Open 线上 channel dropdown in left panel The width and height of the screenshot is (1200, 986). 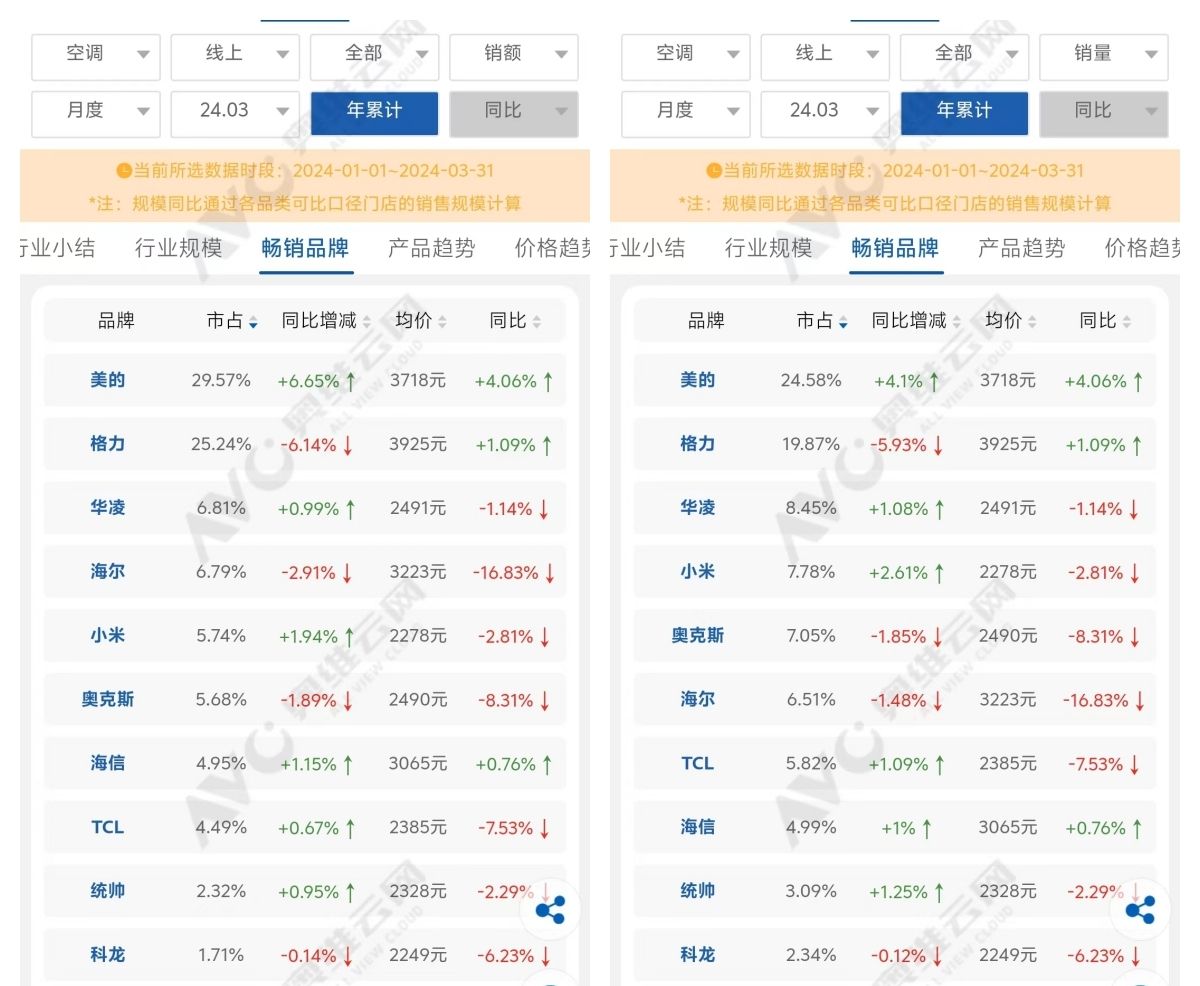click(x=235, y=57)
